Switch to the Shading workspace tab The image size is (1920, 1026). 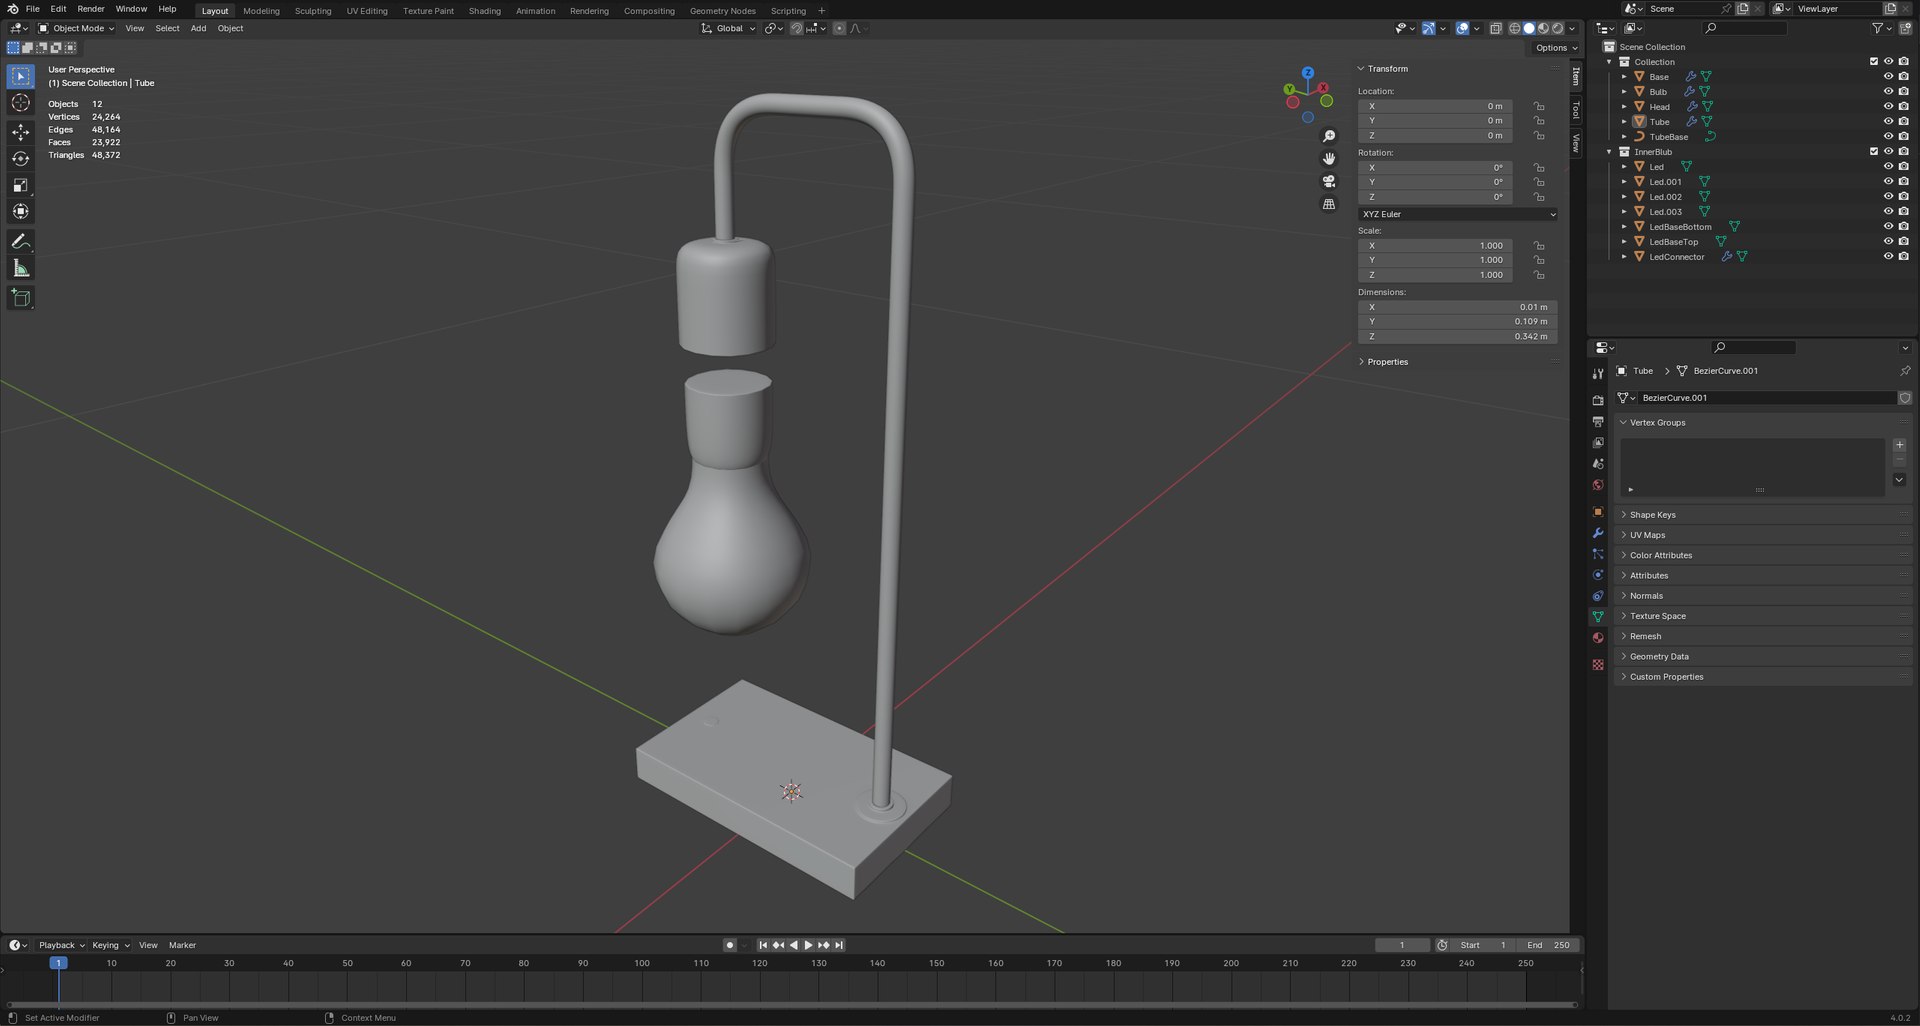pyautogui.click(x=484, y=11)
